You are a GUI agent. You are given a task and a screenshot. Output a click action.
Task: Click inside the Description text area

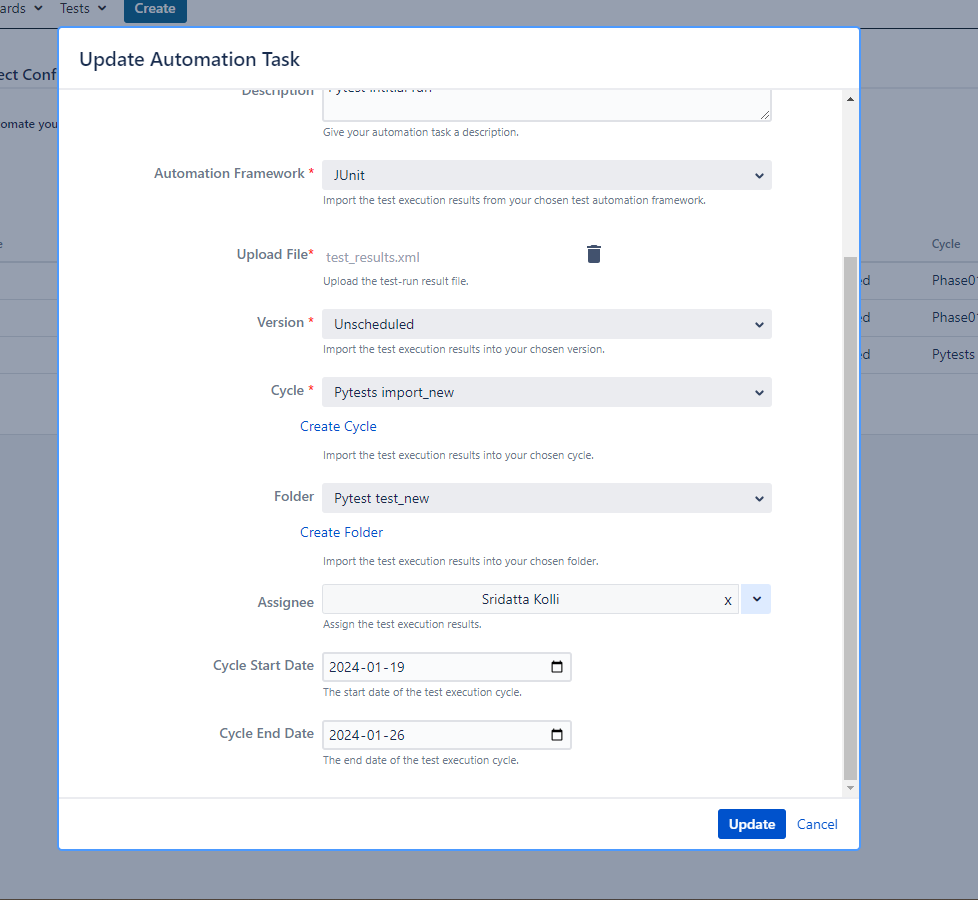point(546,103)
